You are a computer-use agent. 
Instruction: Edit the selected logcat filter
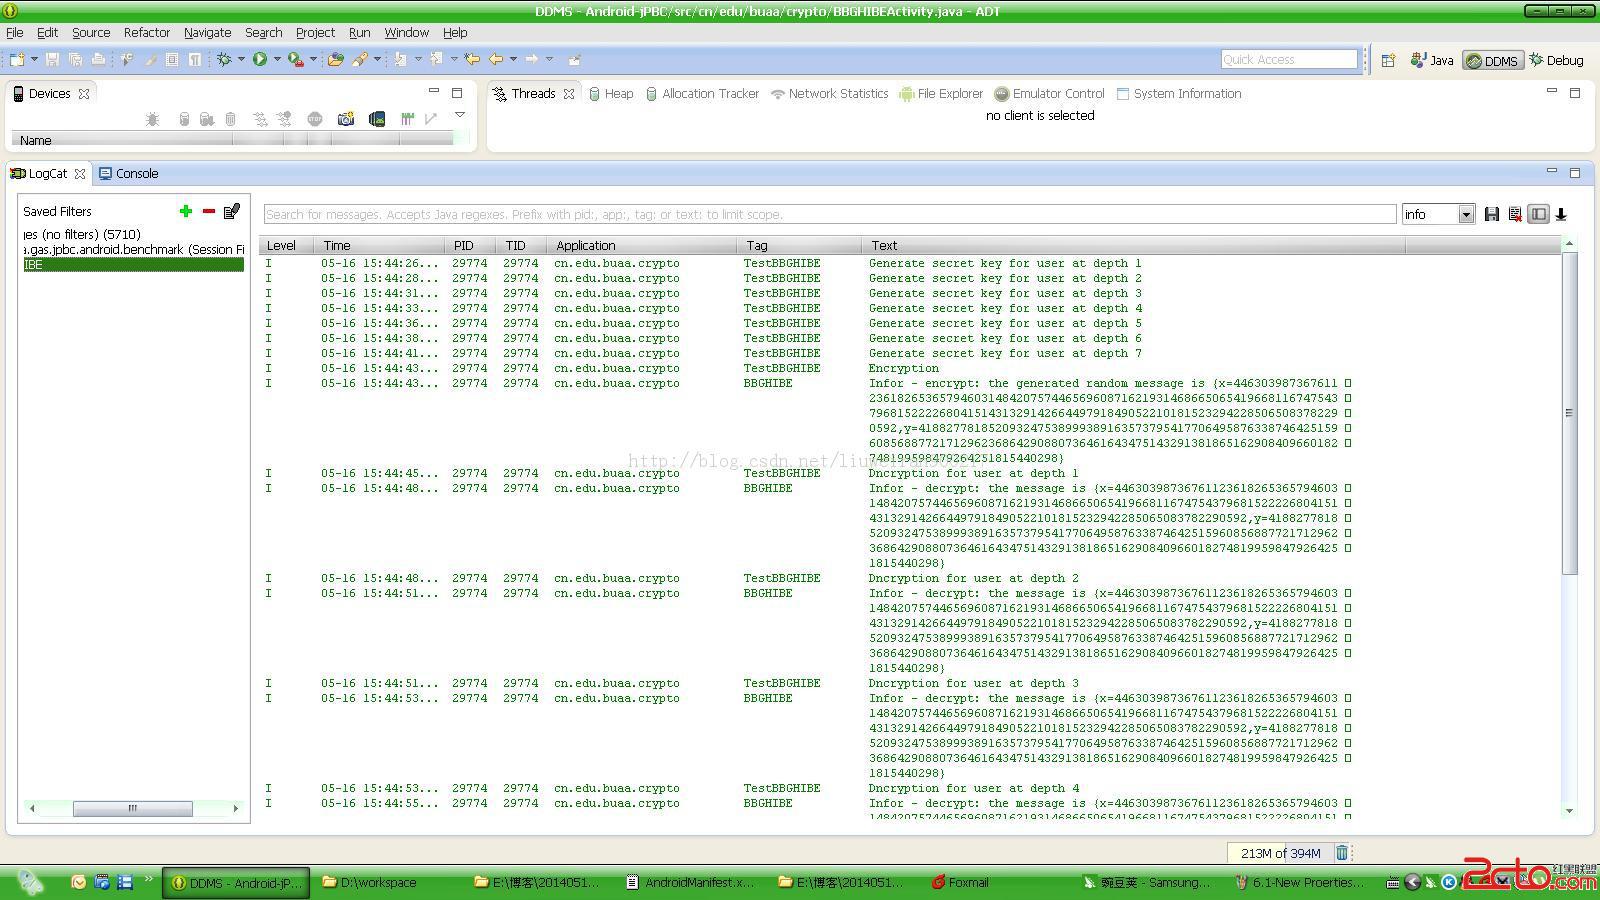pos(232,211)
